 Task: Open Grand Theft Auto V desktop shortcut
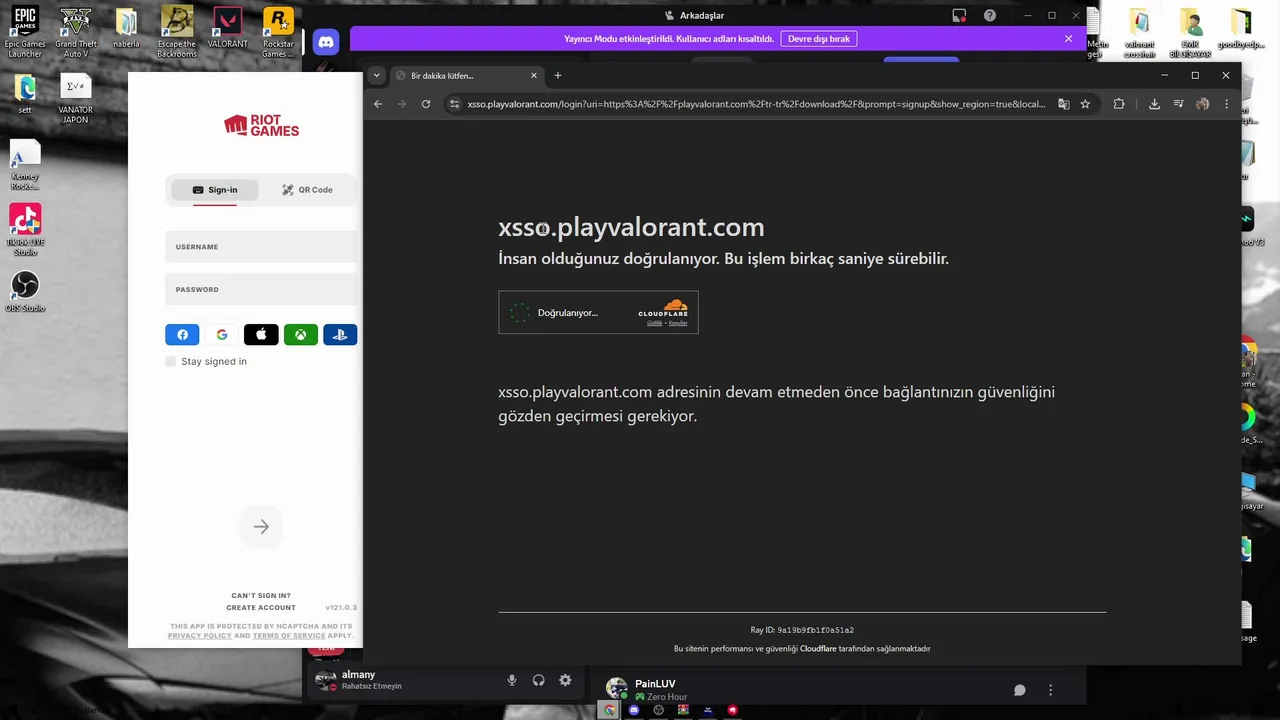point(76,32)
